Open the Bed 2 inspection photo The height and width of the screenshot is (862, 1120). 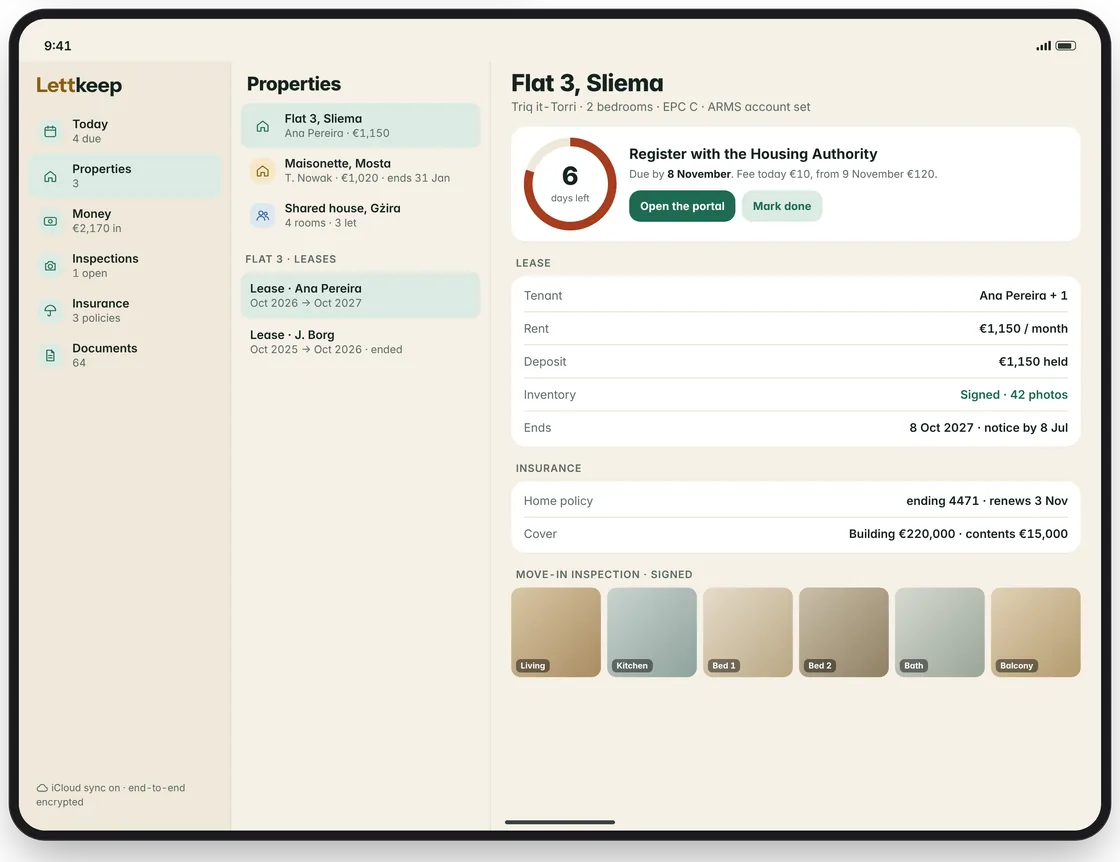844,633
